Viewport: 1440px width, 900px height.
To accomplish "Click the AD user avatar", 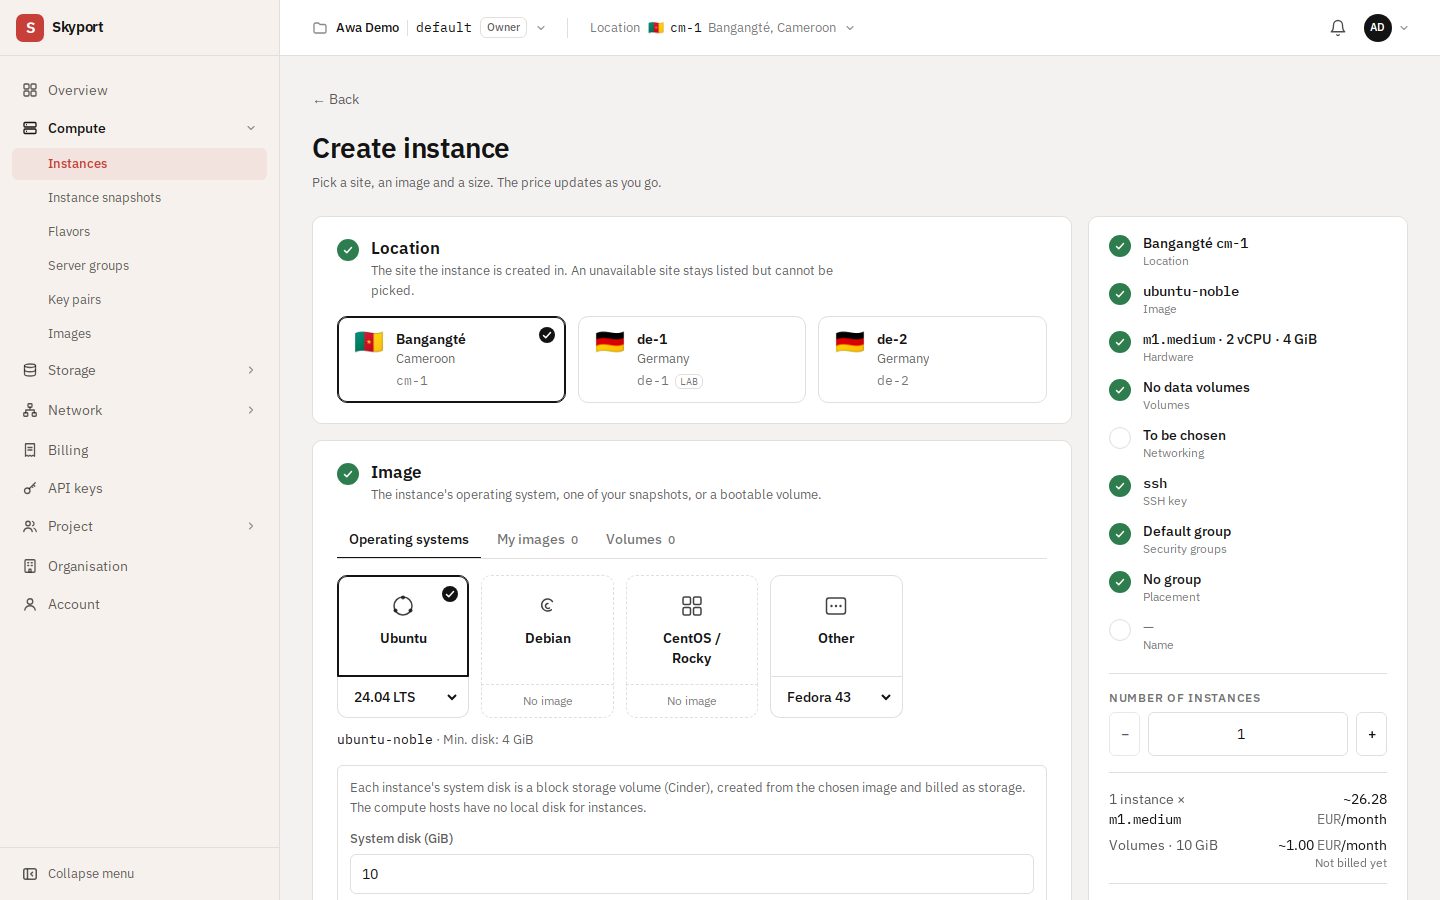I will [1378, 28].
